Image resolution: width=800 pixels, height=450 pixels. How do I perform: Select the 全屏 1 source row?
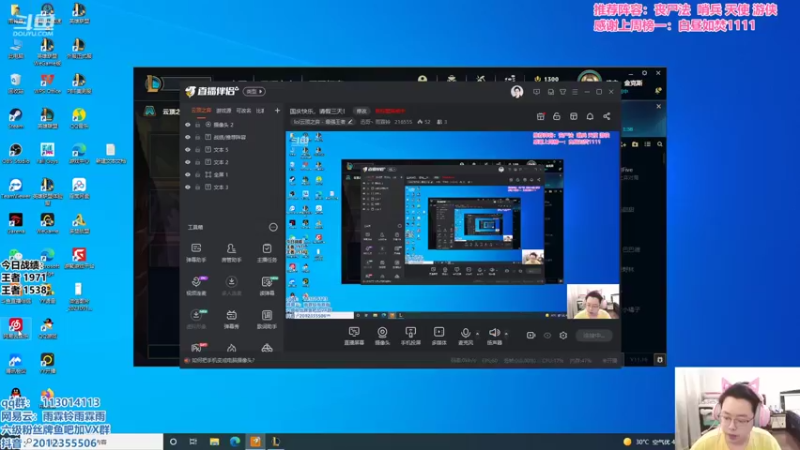[x=232, y=174]
